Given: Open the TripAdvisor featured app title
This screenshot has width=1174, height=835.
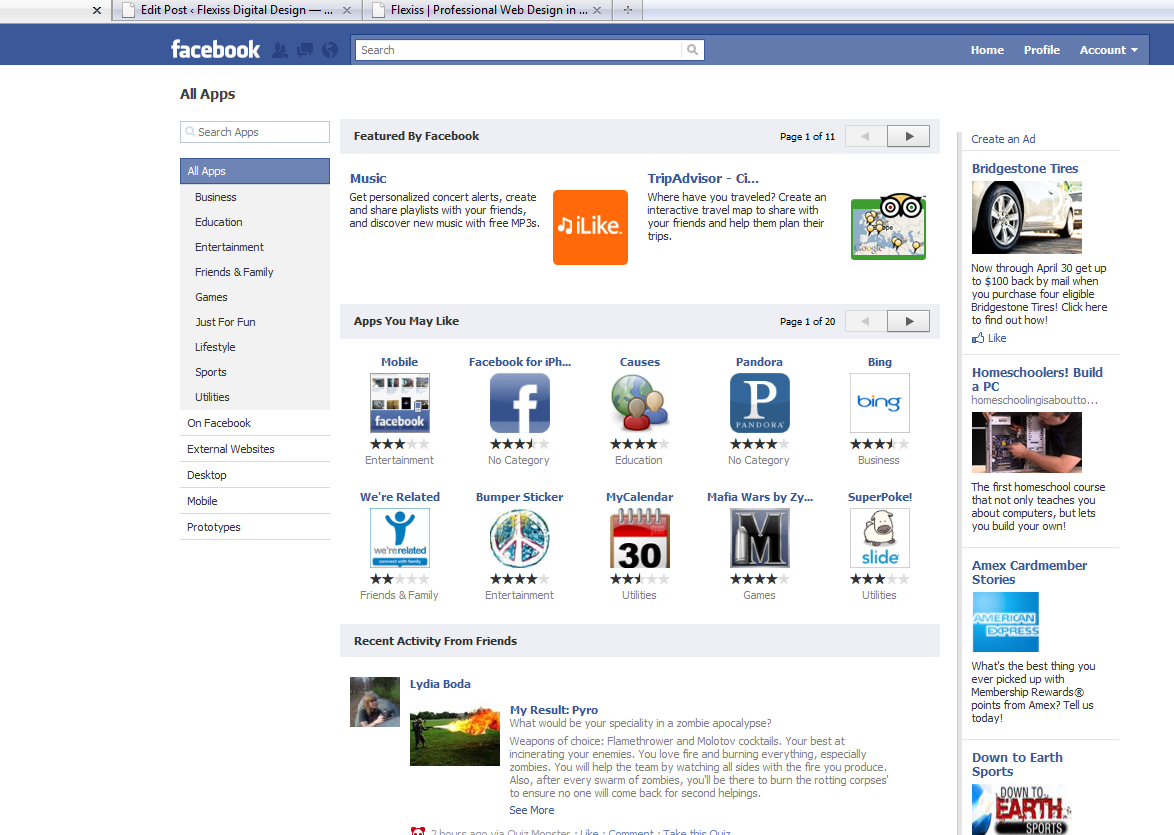Looking at the screenshot, I should coord(702,178).
